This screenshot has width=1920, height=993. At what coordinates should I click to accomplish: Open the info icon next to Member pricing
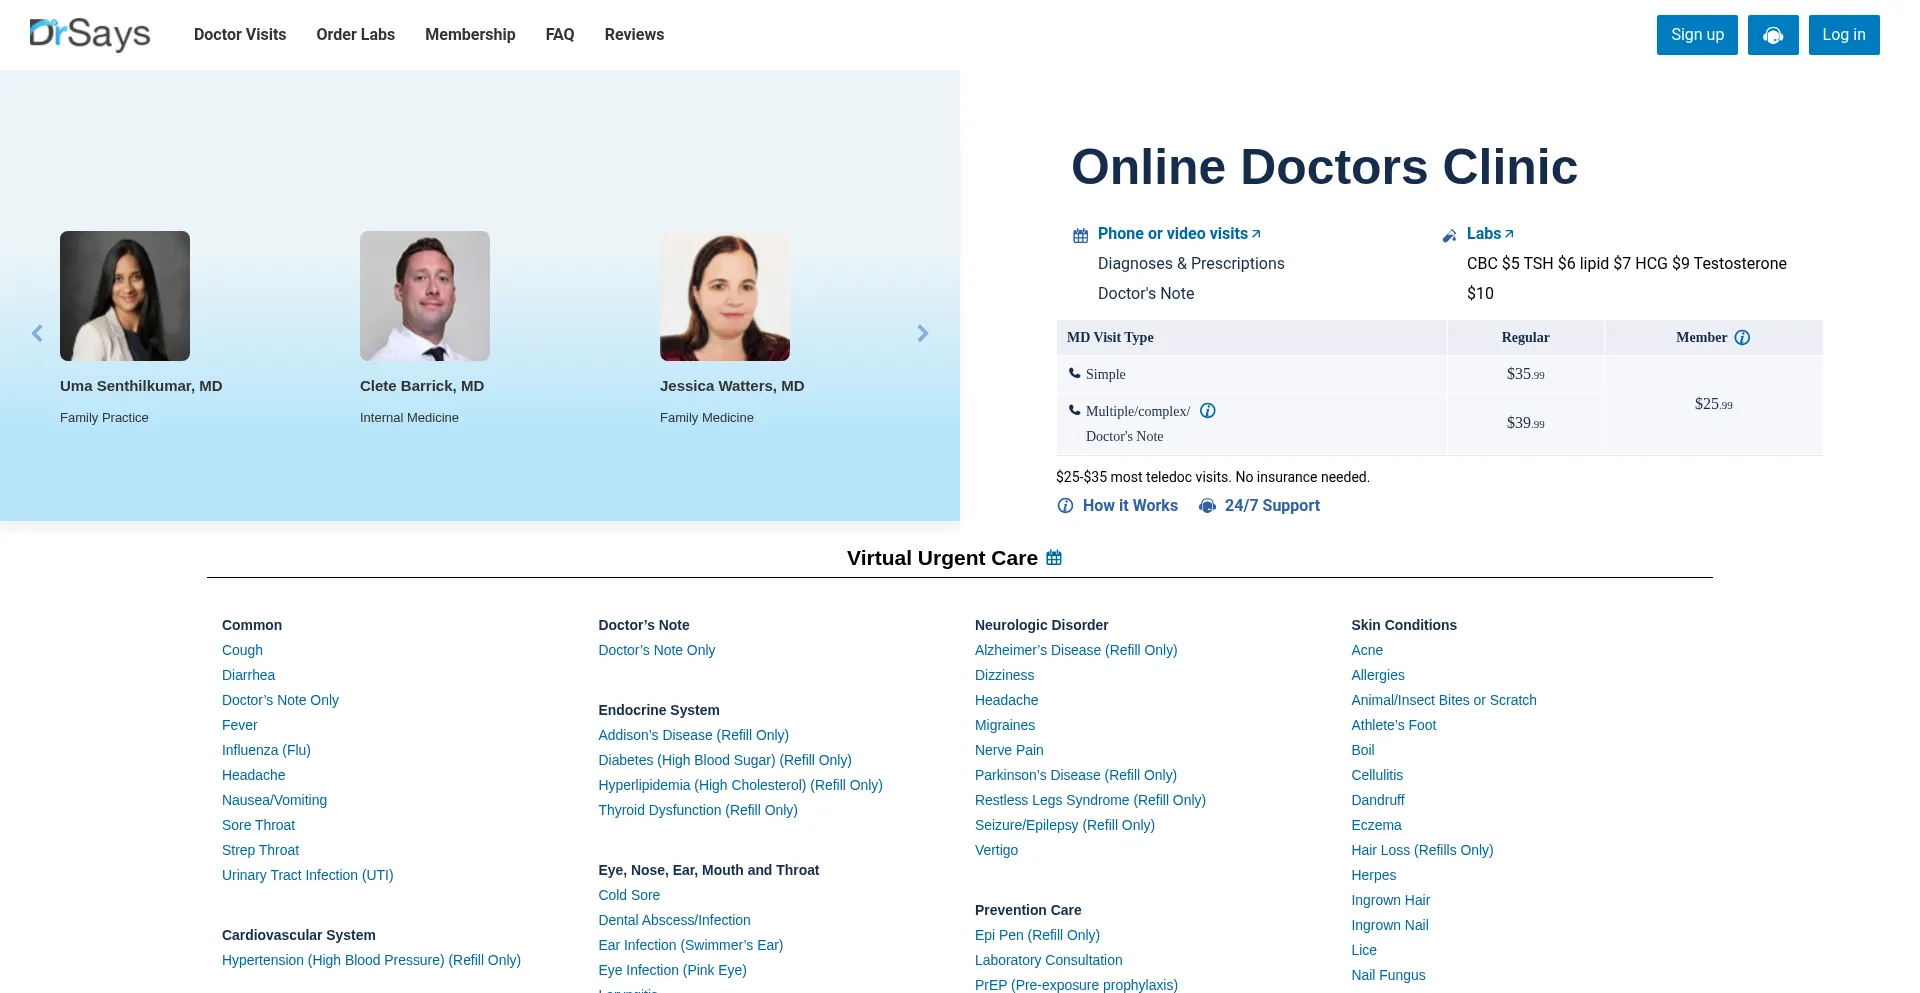1742,337
